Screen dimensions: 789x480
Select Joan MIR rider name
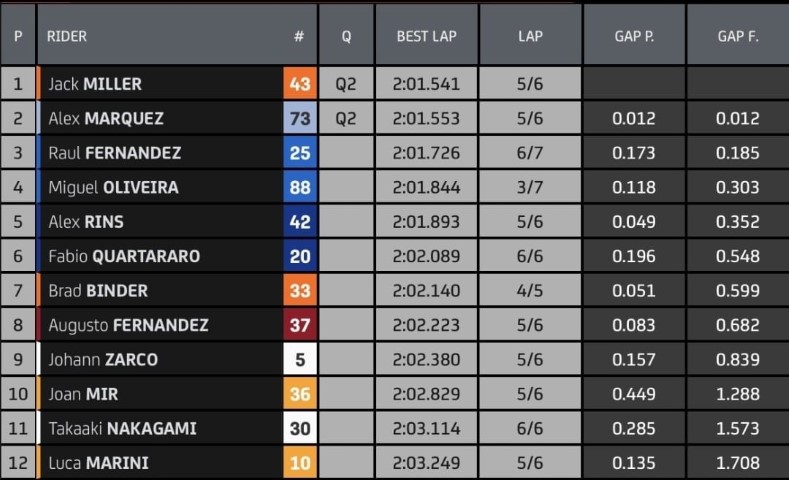(83, 394)
